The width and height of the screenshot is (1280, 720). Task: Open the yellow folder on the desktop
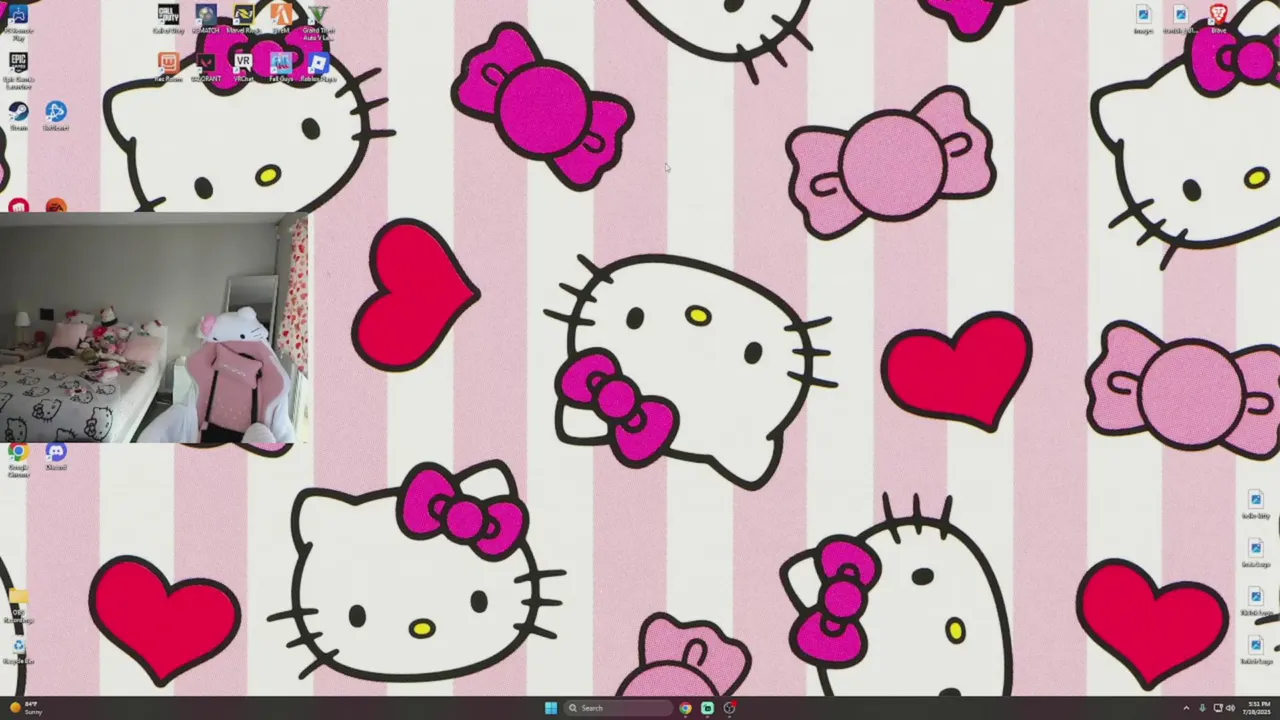tap(18, 604)
